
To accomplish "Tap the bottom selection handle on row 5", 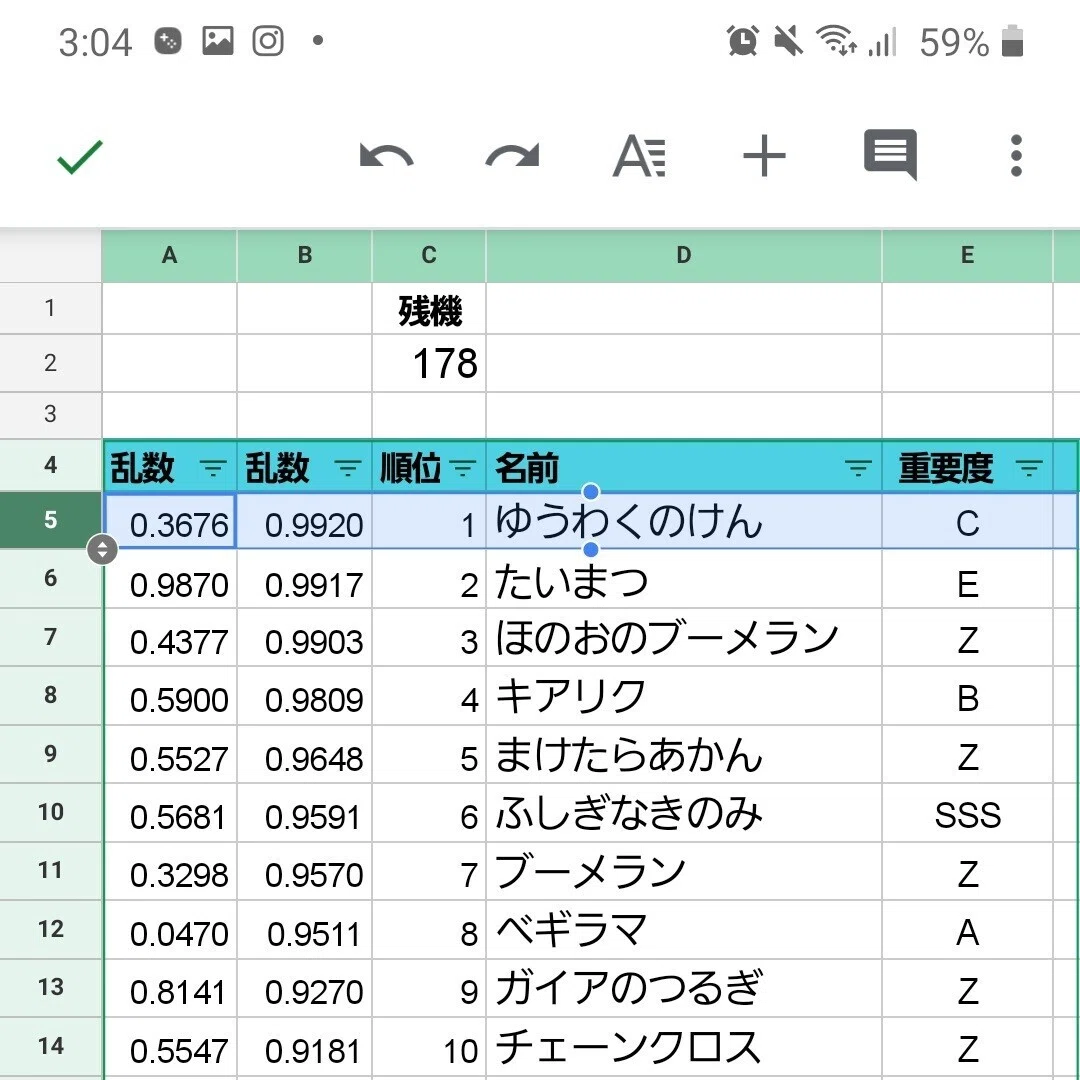I will pyautogui.click(x=591, y=549).
